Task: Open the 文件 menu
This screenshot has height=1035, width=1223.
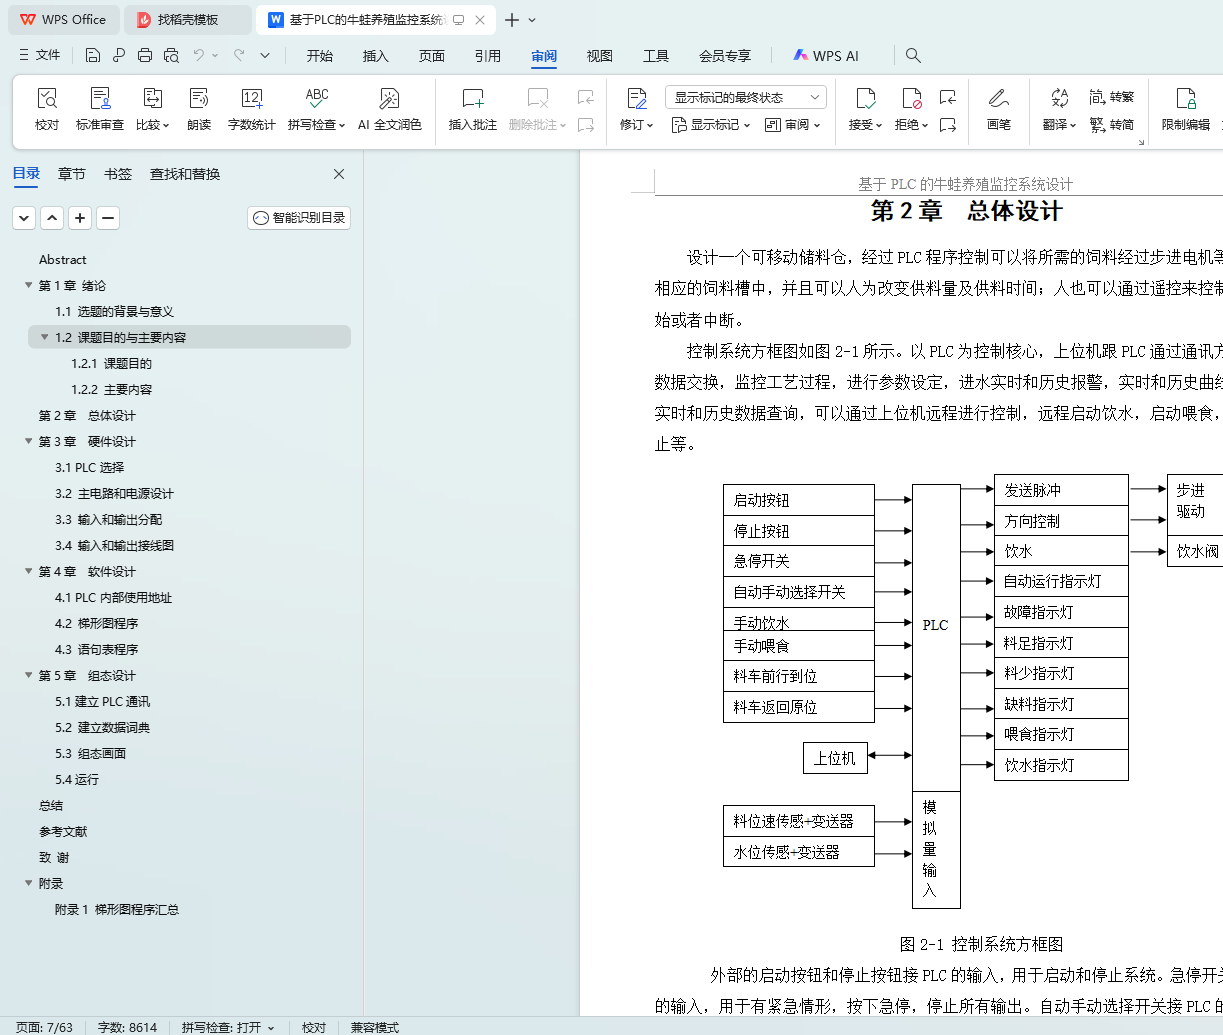Action: tap(40, 55)
